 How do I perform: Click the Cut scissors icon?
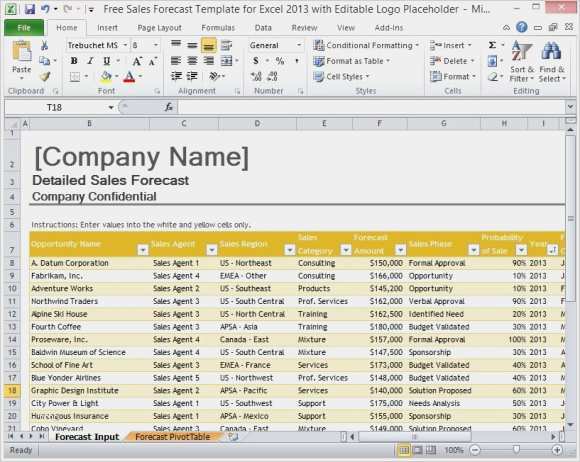[44, 45]
